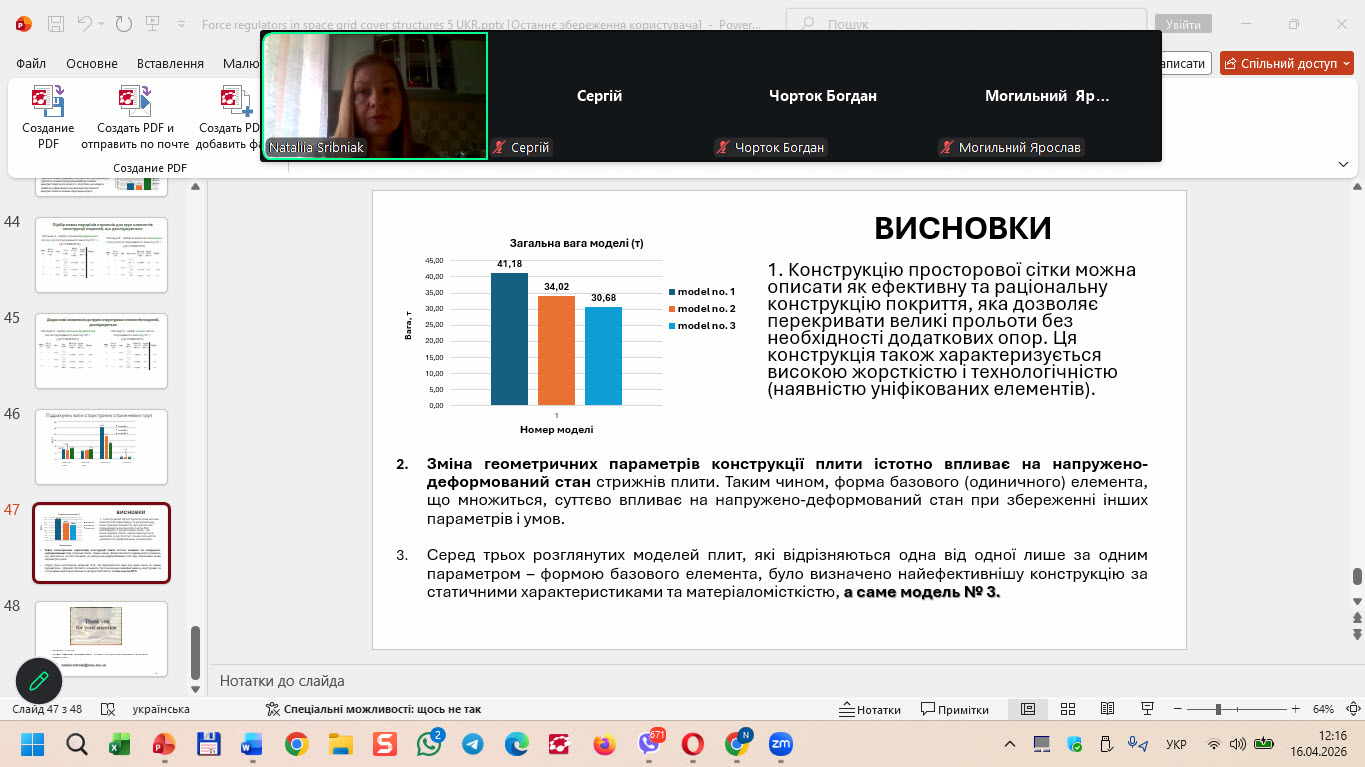Click the Undo arrow icon
This screenshot has height=767, width=1365.
point(86,23)
